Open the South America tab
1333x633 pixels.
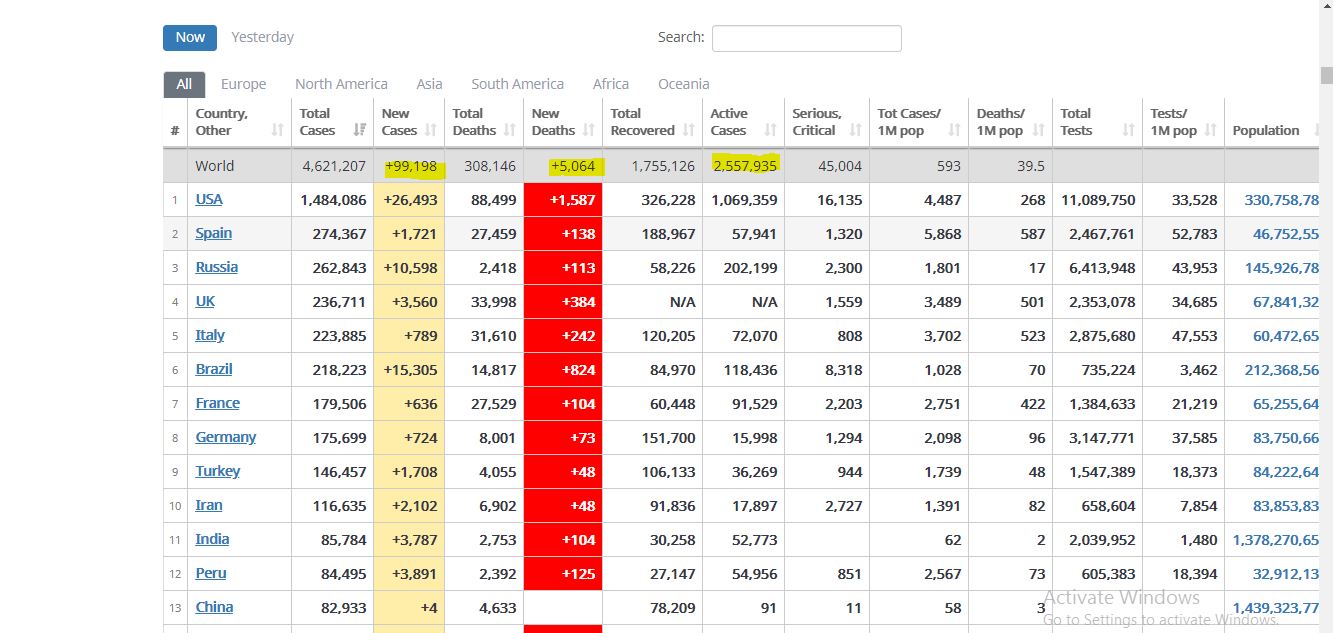point(517,84)
